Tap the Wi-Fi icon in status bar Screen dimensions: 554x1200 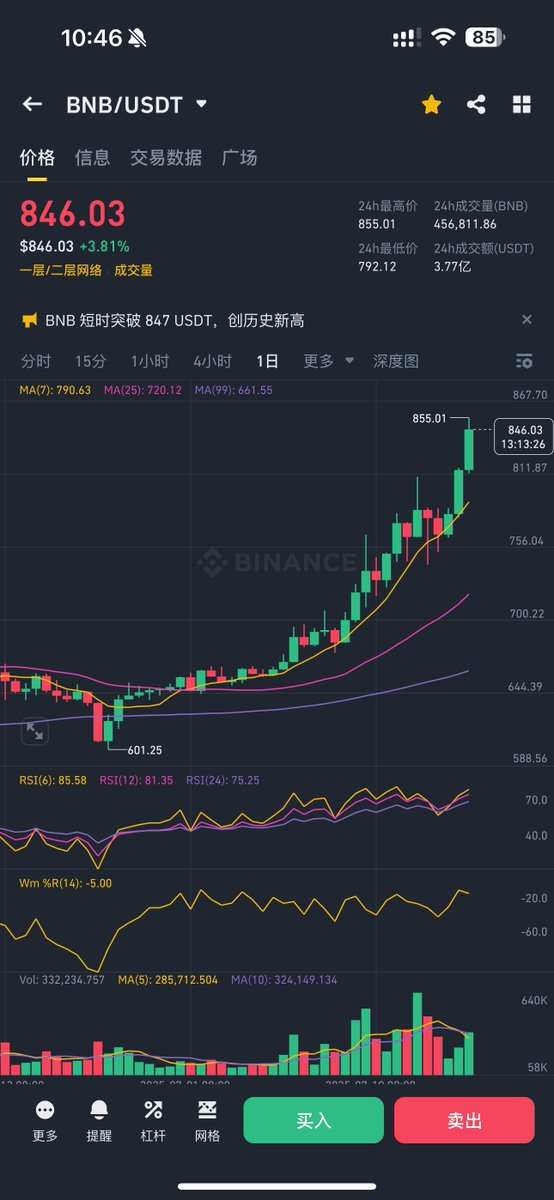click(x=442, y=38)
